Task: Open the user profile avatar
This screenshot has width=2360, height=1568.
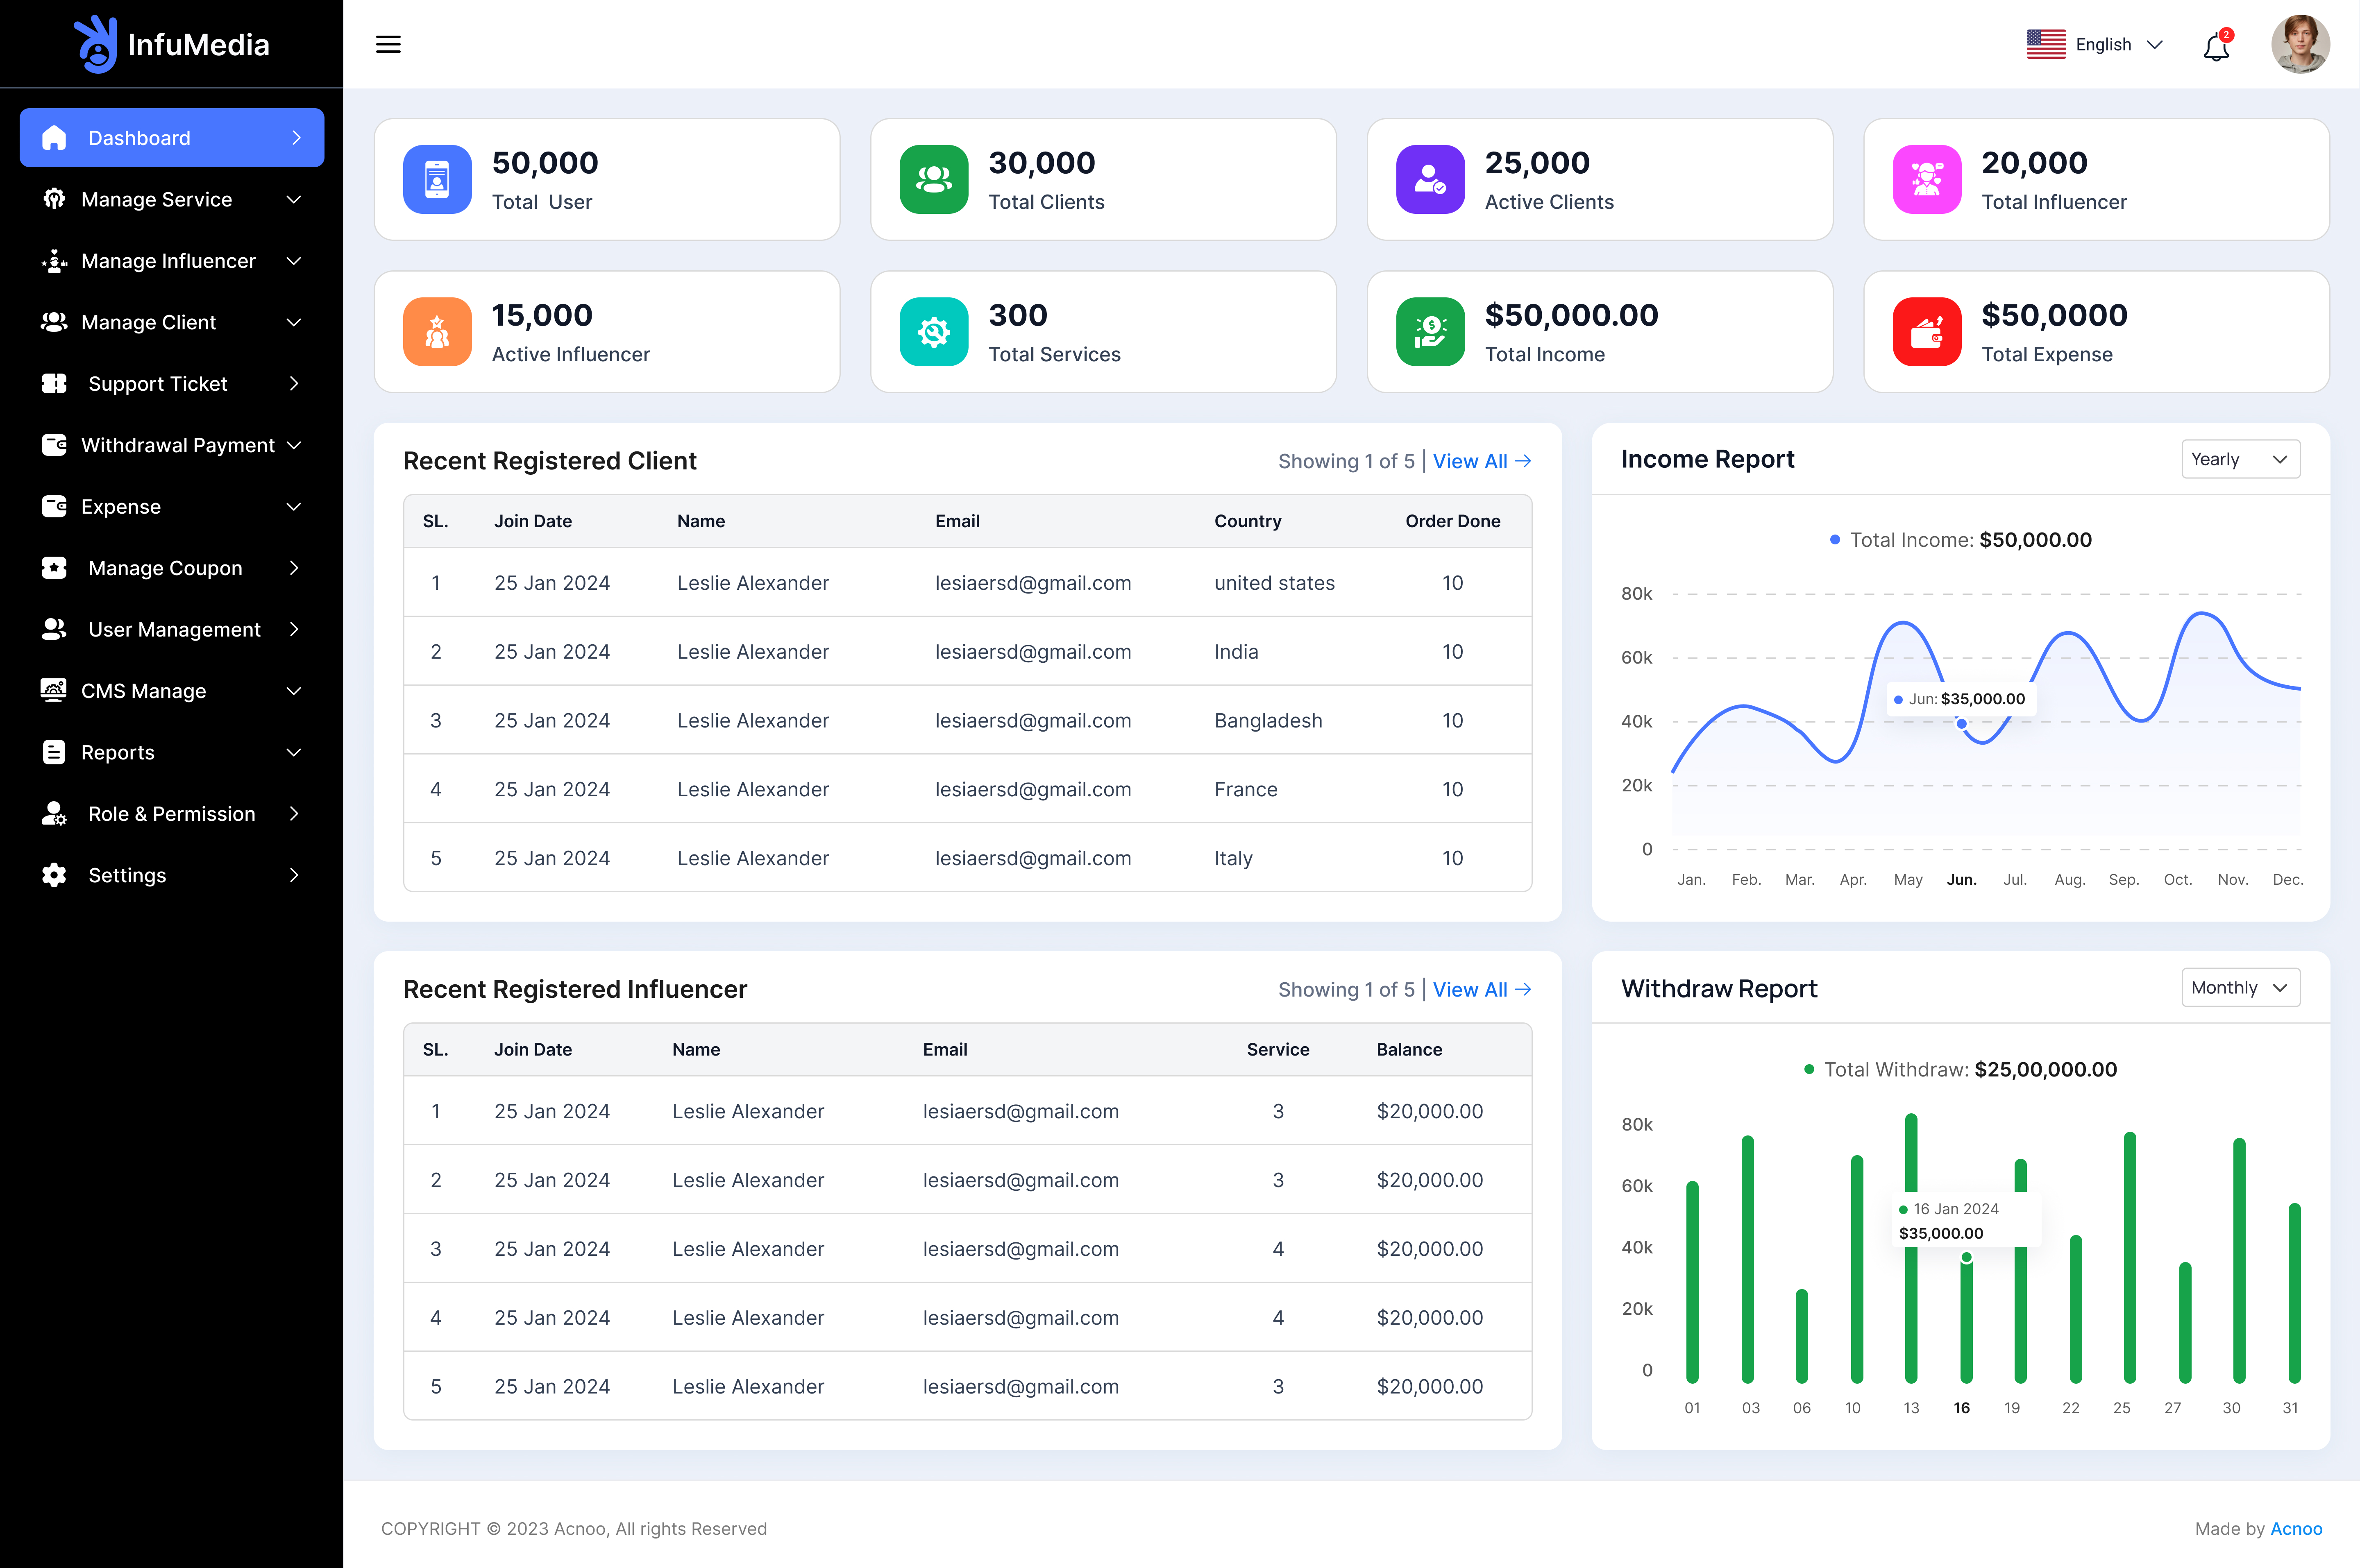Action: [x=2300, y=44]
